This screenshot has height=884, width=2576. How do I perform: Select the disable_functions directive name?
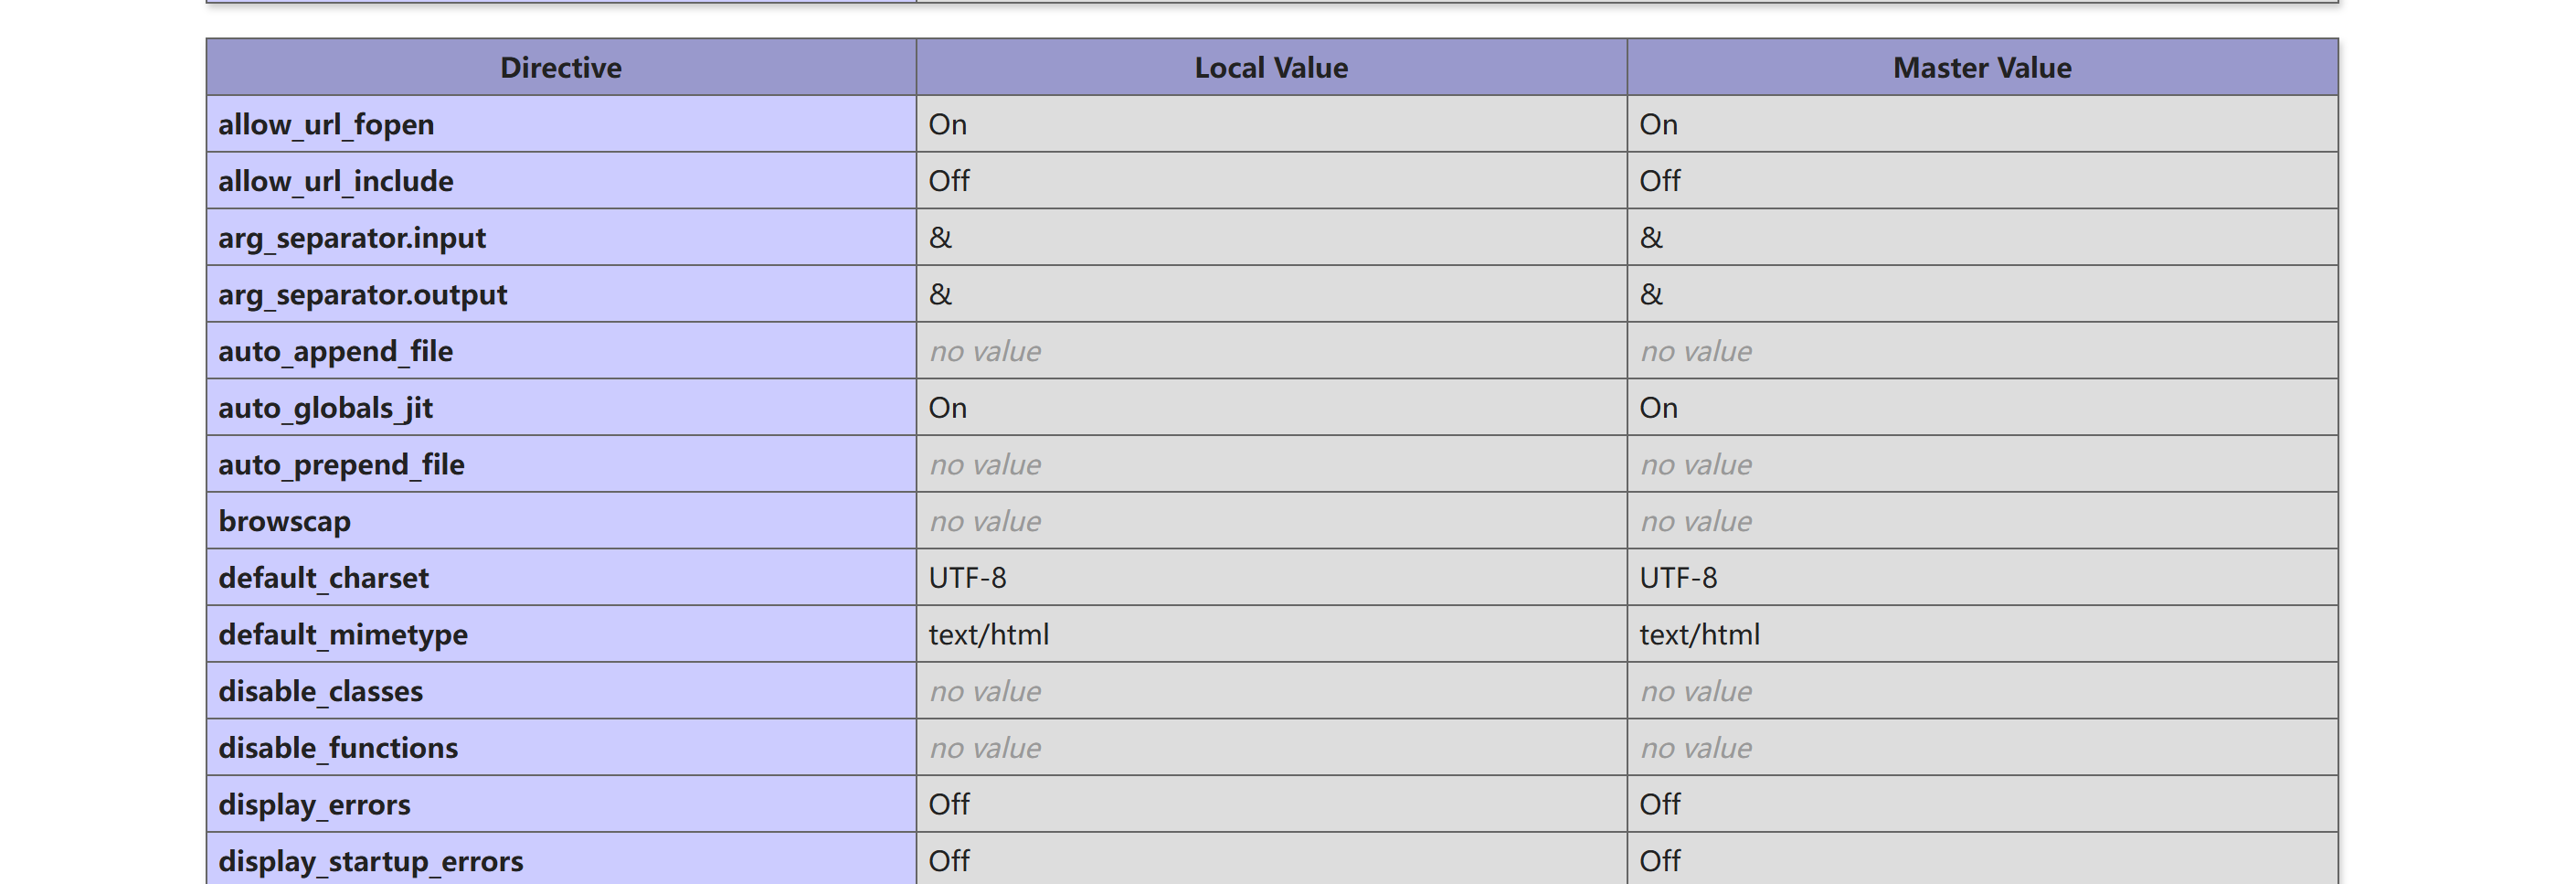338,748
